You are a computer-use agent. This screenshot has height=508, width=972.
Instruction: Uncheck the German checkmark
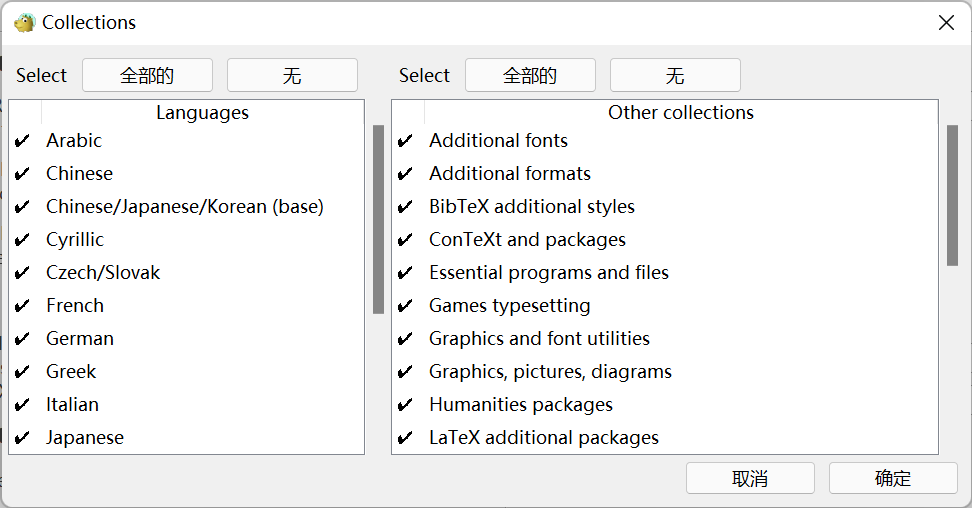22,339
